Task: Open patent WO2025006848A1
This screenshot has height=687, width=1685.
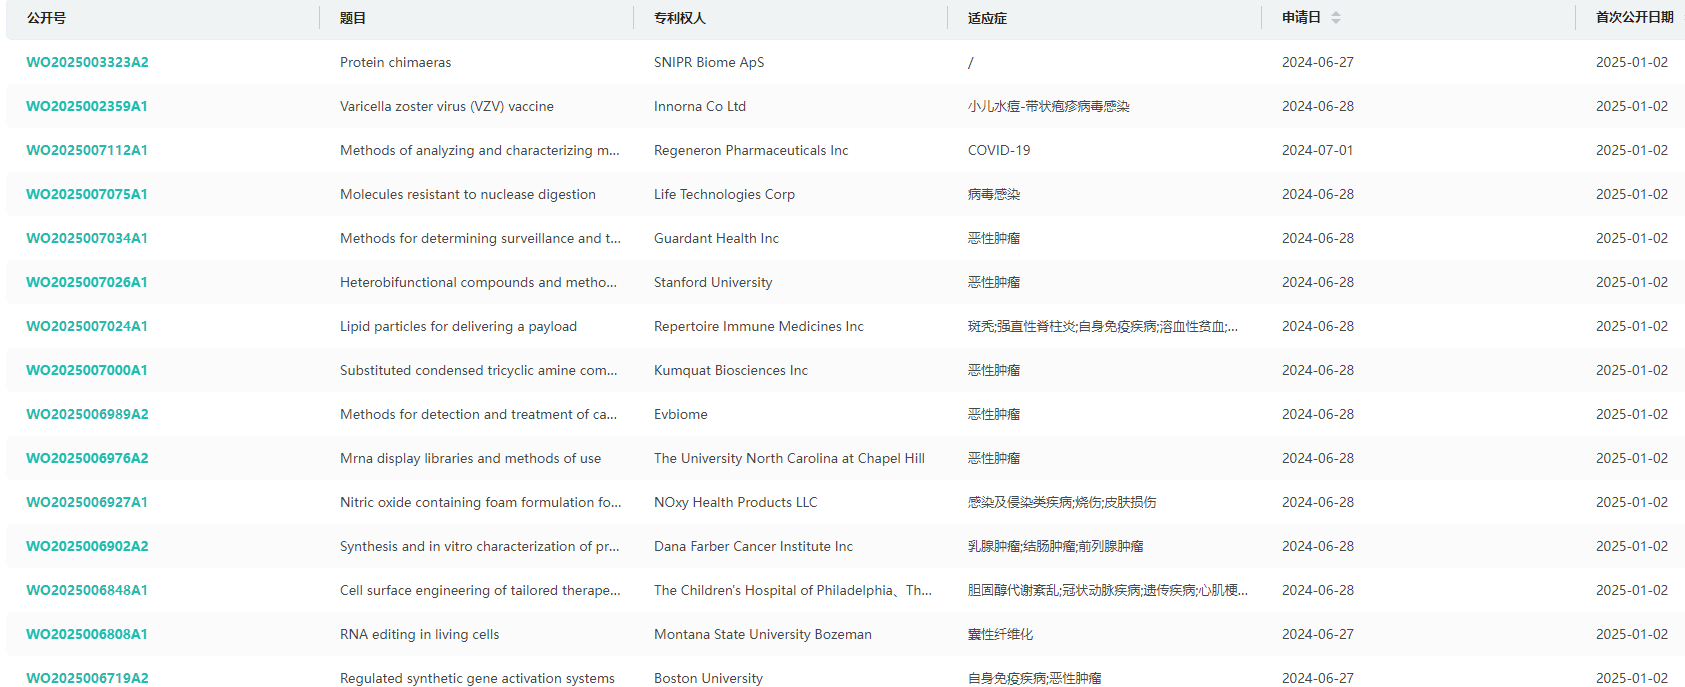Action: [x=87, y=590]
